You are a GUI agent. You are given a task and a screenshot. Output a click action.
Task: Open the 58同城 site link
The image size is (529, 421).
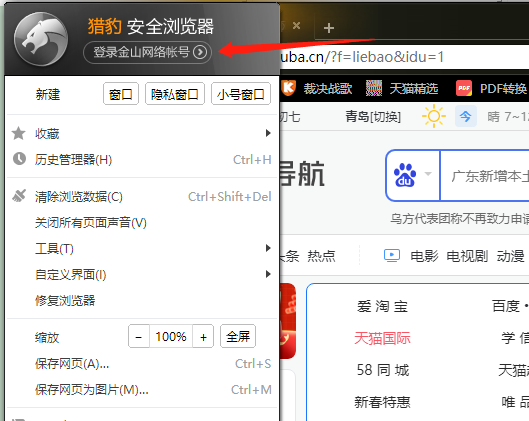(383, 370)
